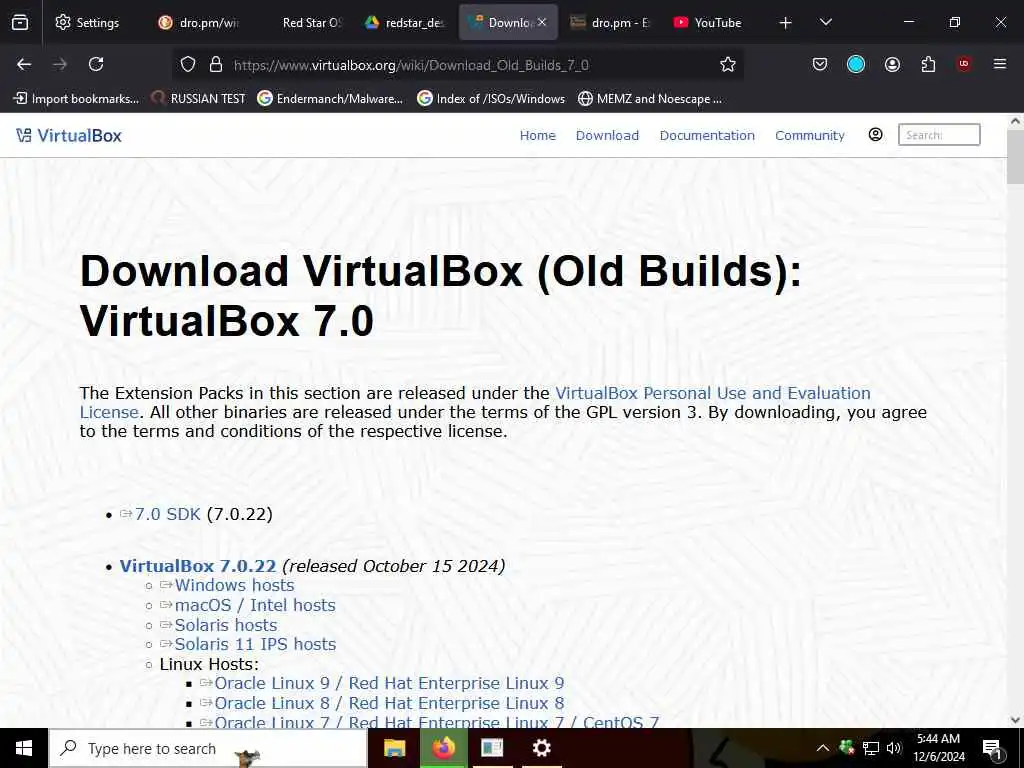Open Community in VirtualBox navigation
The height and width of the screenshot is (768, 1024).
[810, 135]
